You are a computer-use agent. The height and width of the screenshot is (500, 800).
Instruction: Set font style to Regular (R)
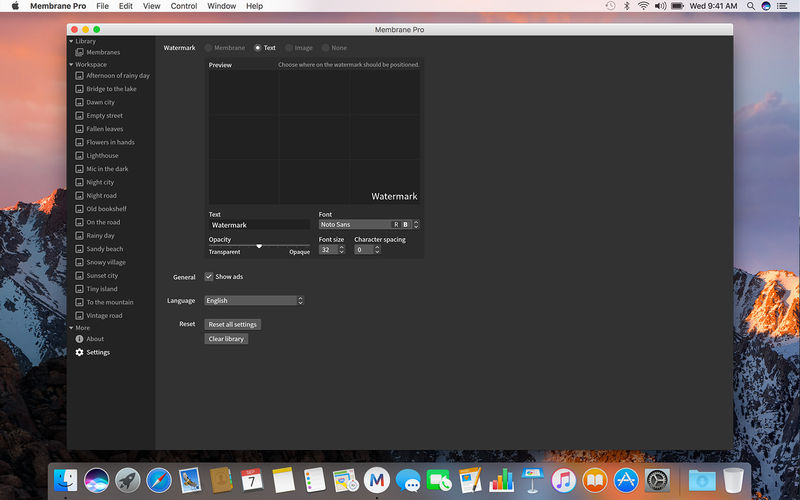[396, 224]
